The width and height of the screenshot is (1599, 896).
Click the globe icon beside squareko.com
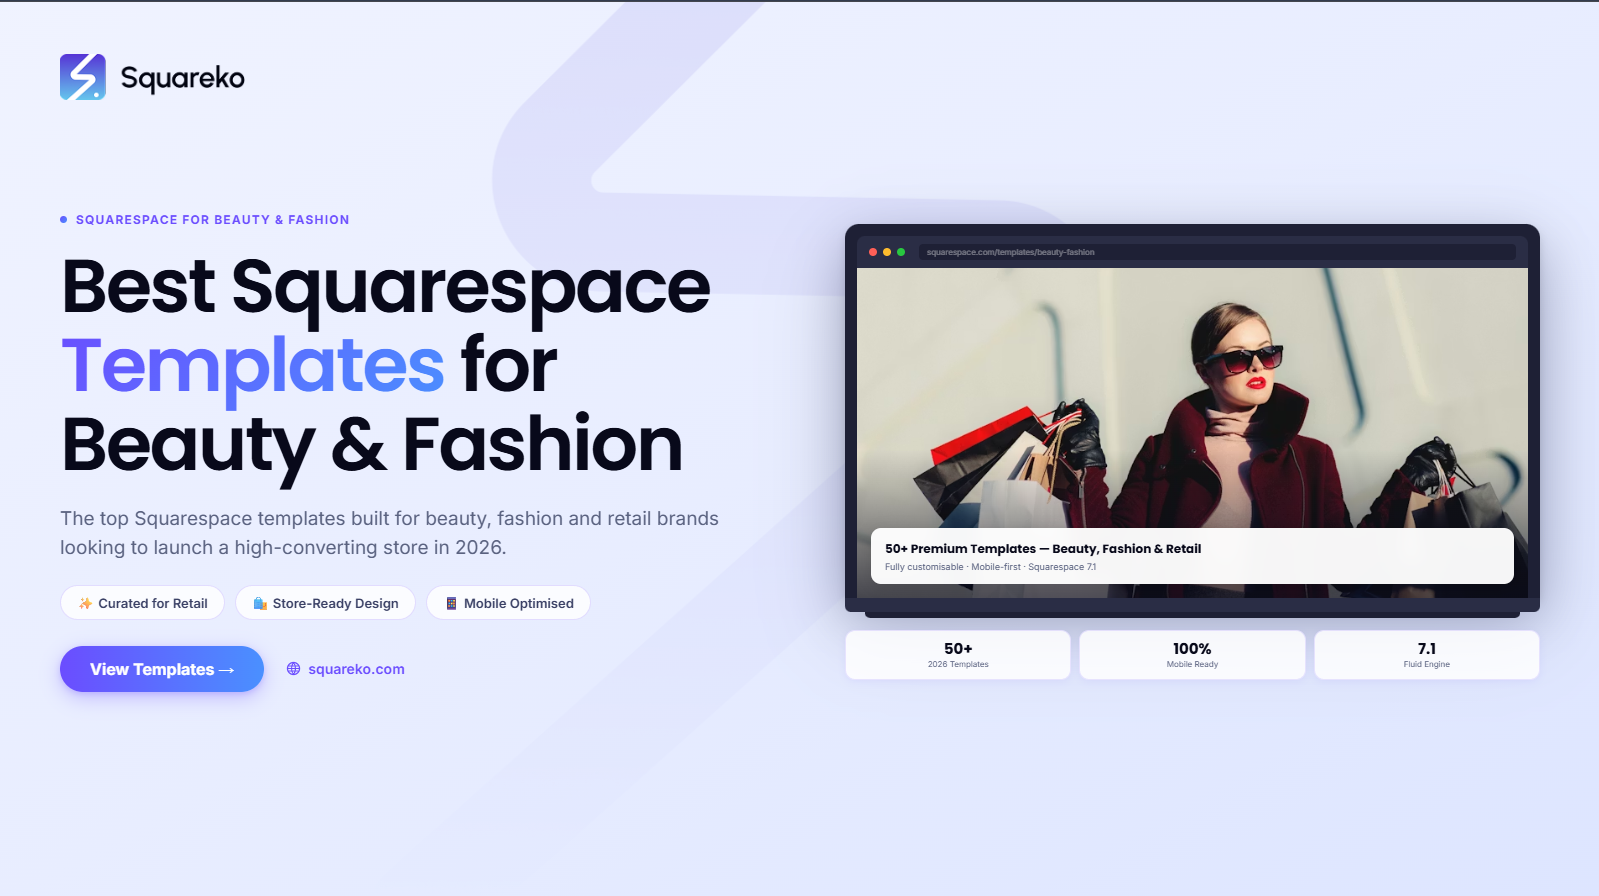pyautogui.click(x=294, y=669)
